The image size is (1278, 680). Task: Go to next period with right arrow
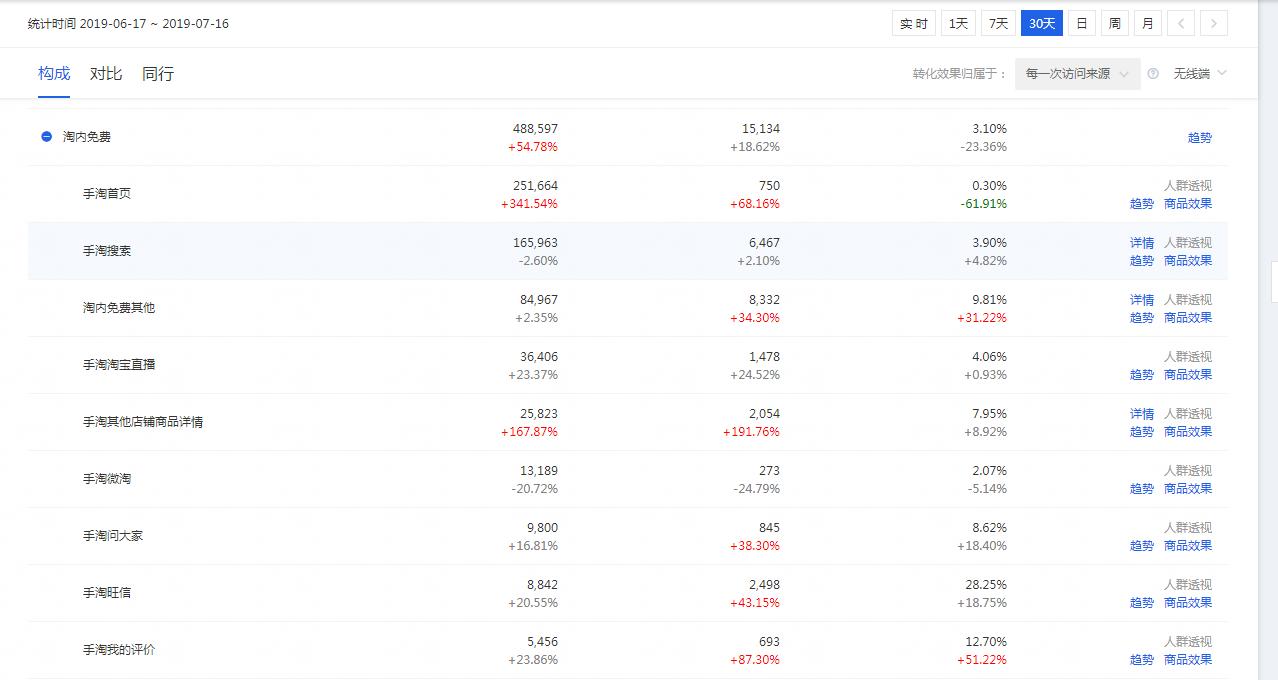[x=1214, y=23]
